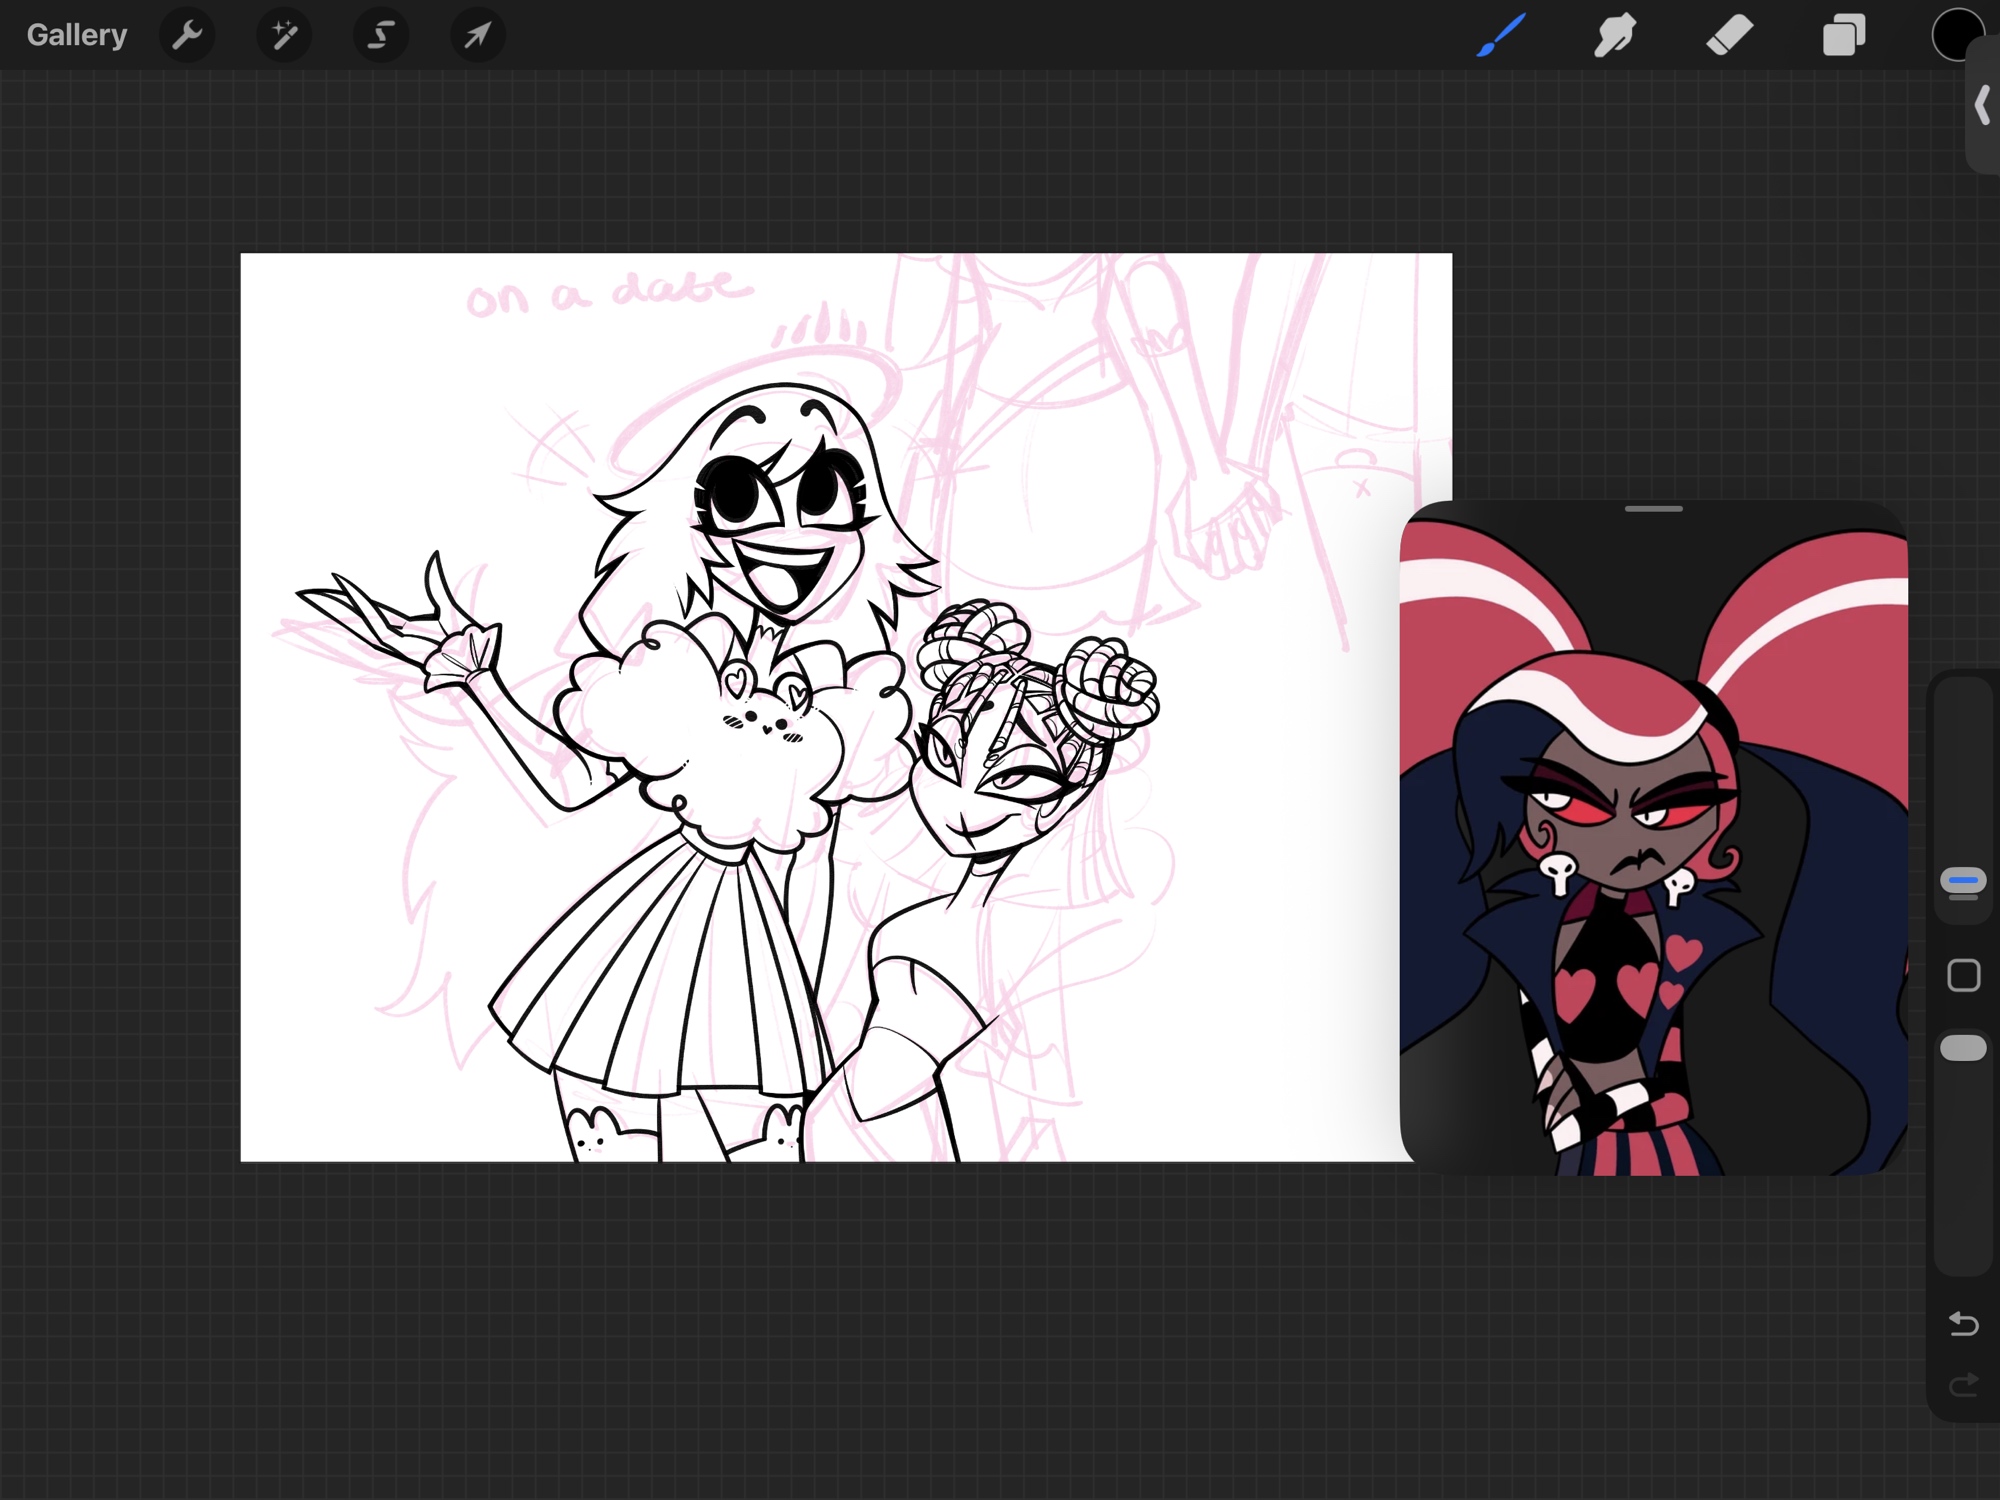Viewport: 2000px width, 1500px height.
Task: Open the Layers panel
Action: coord(1843,35)
